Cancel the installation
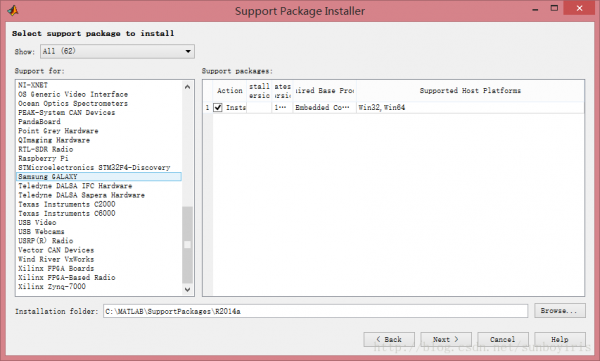The image size is (600, 361). [503, 339]
